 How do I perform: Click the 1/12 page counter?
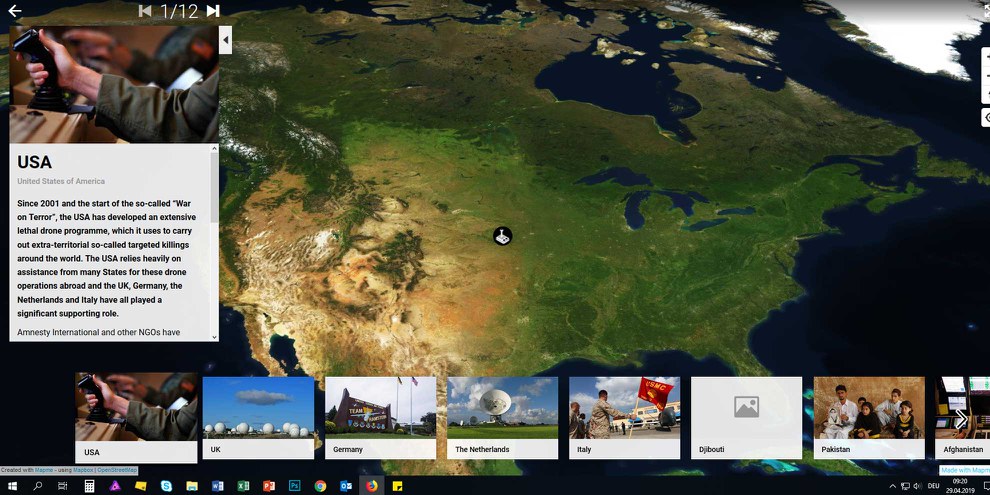pyautogui.click(x=179, y=11)
